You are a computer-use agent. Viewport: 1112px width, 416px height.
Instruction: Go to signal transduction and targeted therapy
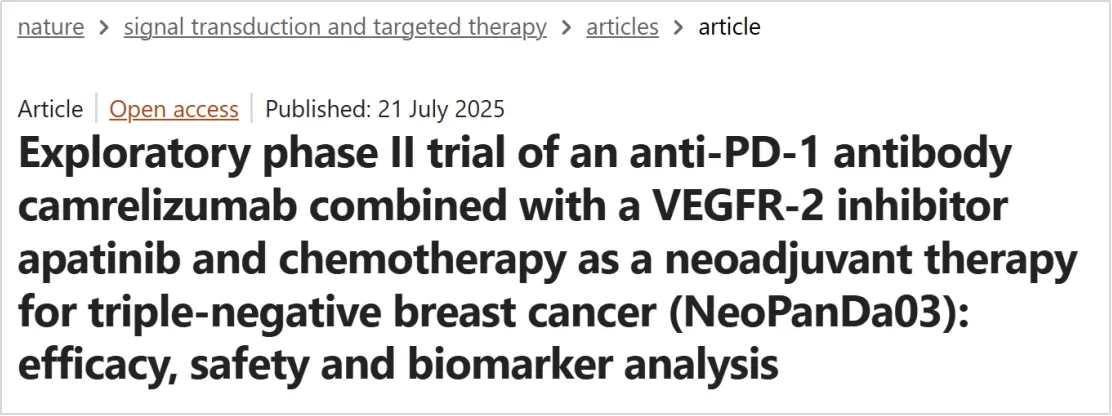pos(335,27)
